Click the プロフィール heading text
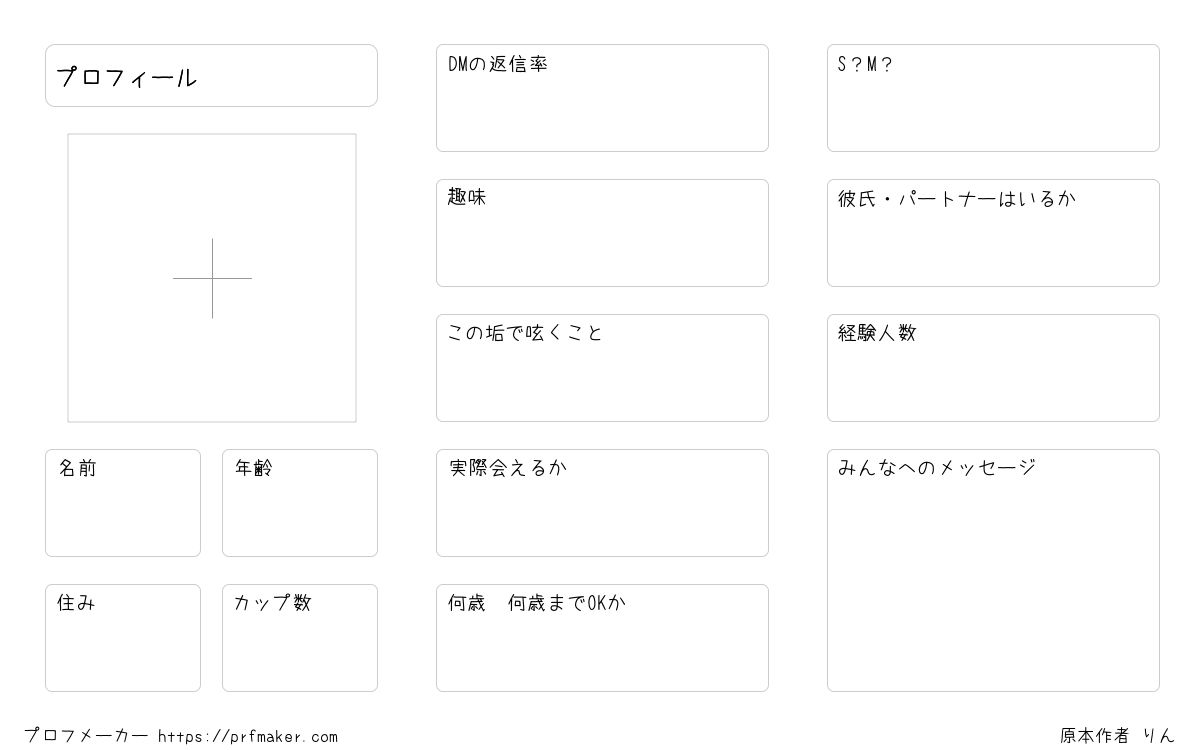Viewport: 1200px width, 750px height. click(x=126, y=77)
